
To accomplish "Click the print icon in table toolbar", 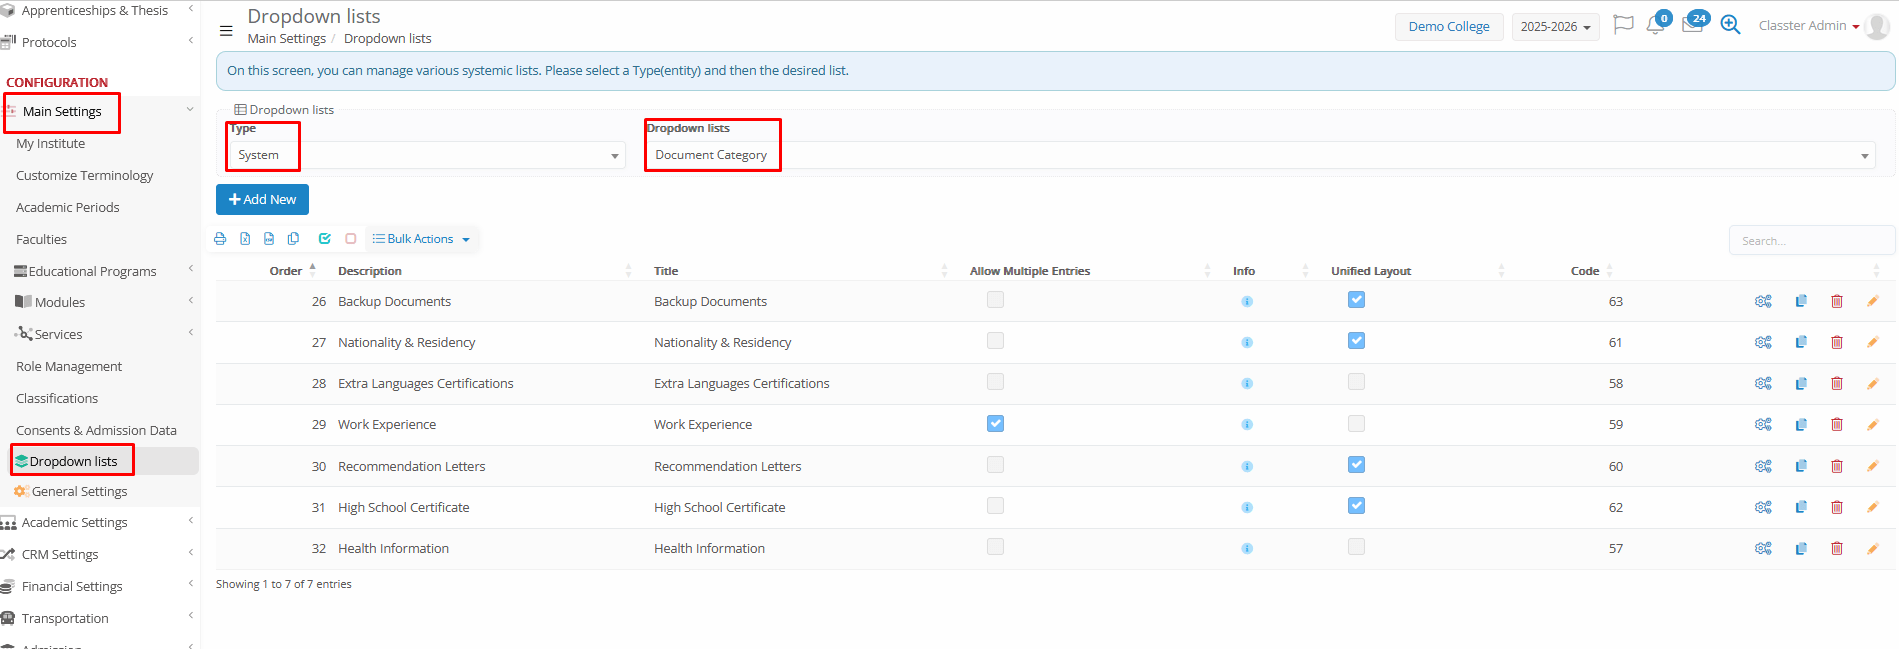I will (x=220, y=239).
